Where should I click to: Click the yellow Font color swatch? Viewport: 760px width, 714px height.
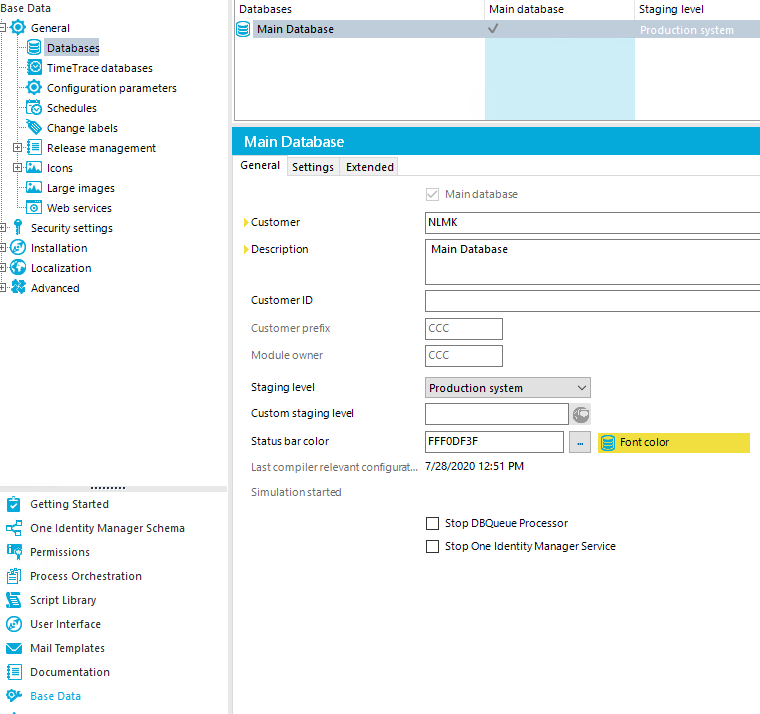(673, 442)
